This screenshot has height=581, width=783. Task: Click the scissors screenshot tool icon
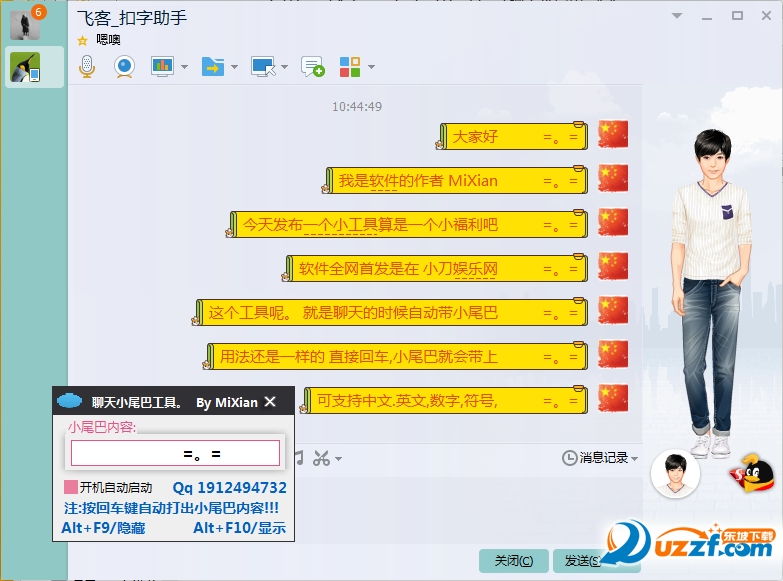pyautogui.click(x=321, y=458)
